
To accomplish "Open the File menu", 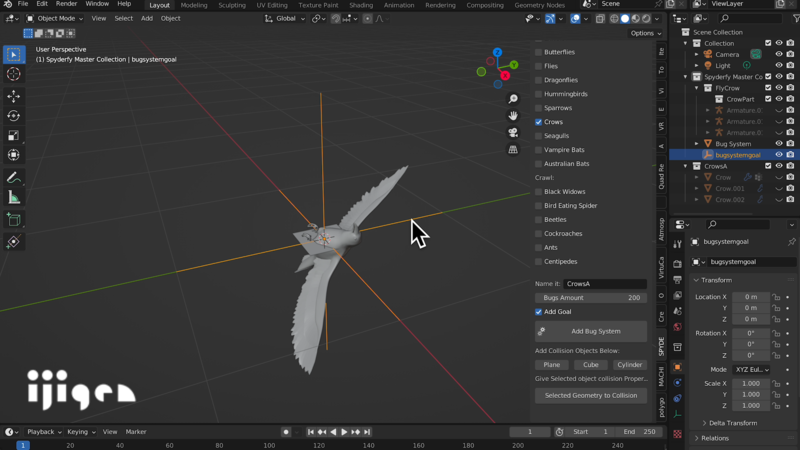I will [23, 4].
